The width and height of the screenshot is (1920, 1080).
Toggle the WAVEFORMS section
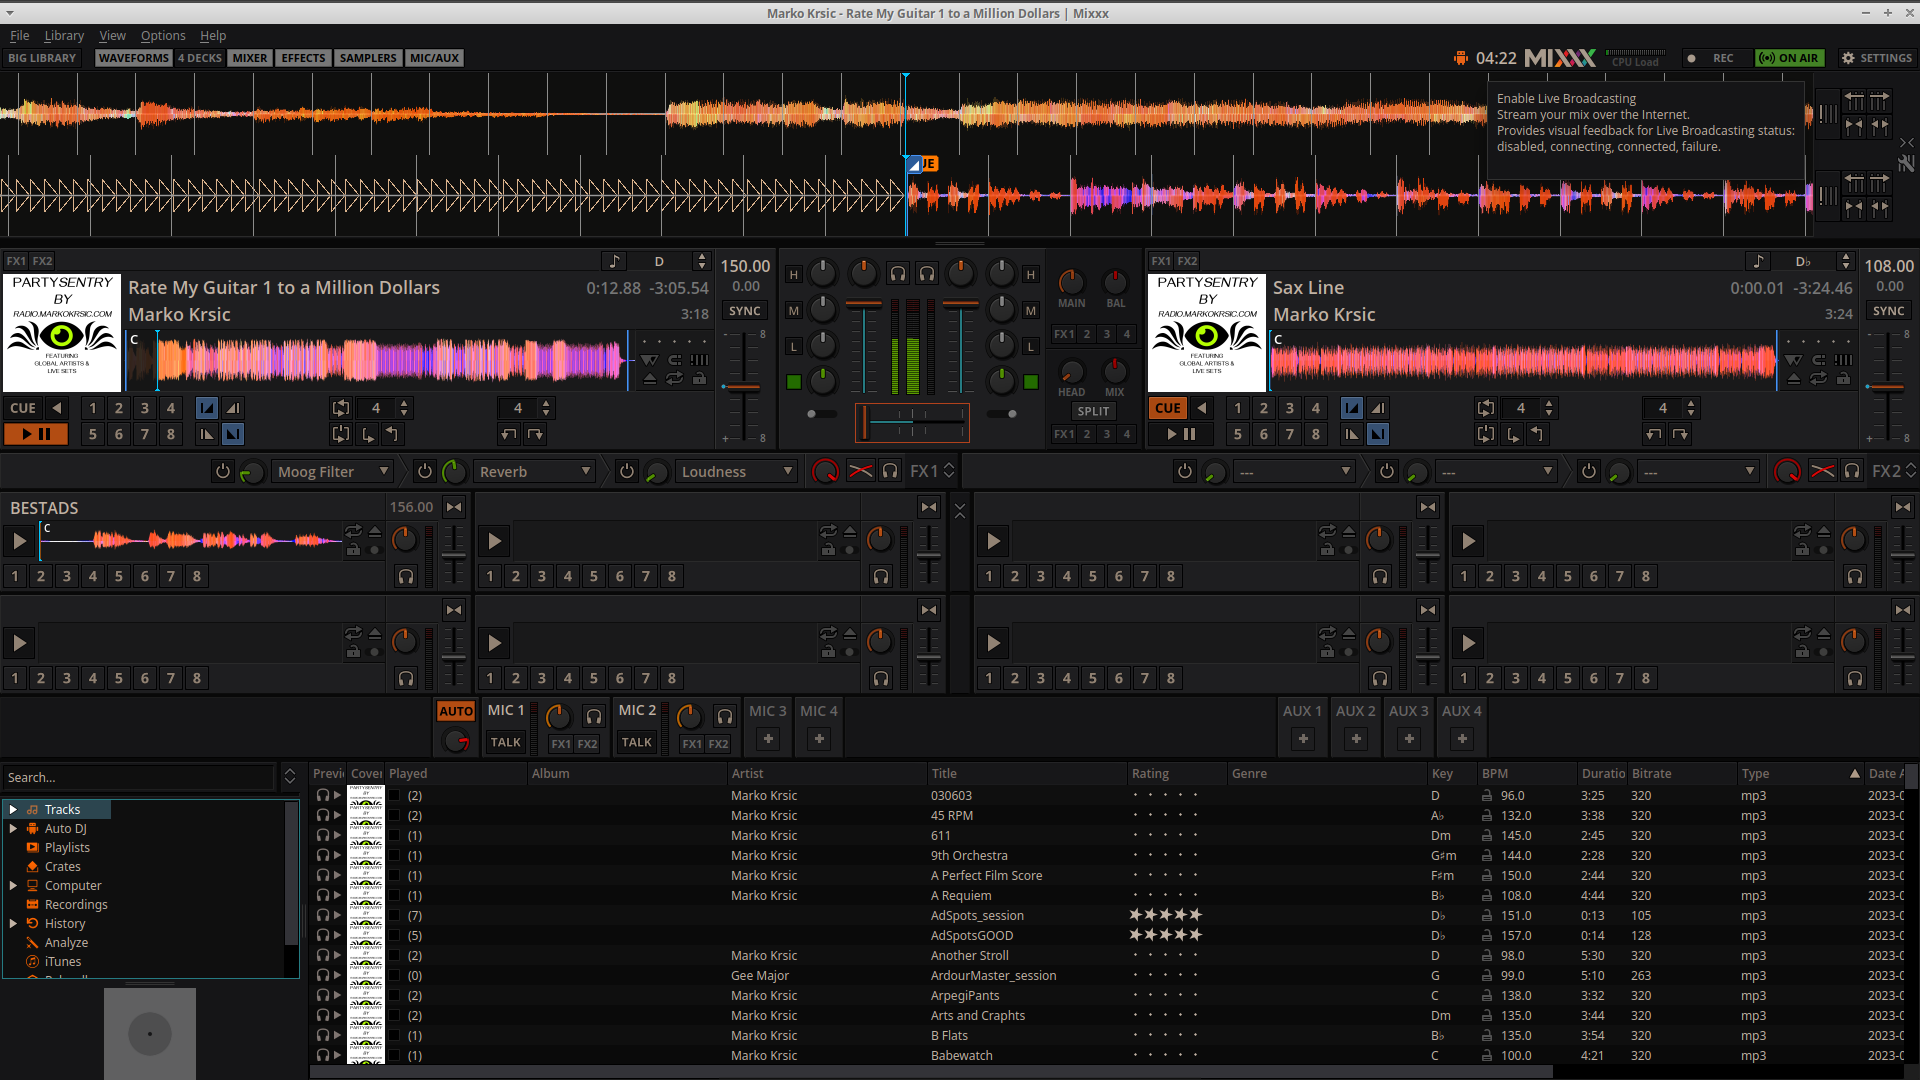pos(134,58)
